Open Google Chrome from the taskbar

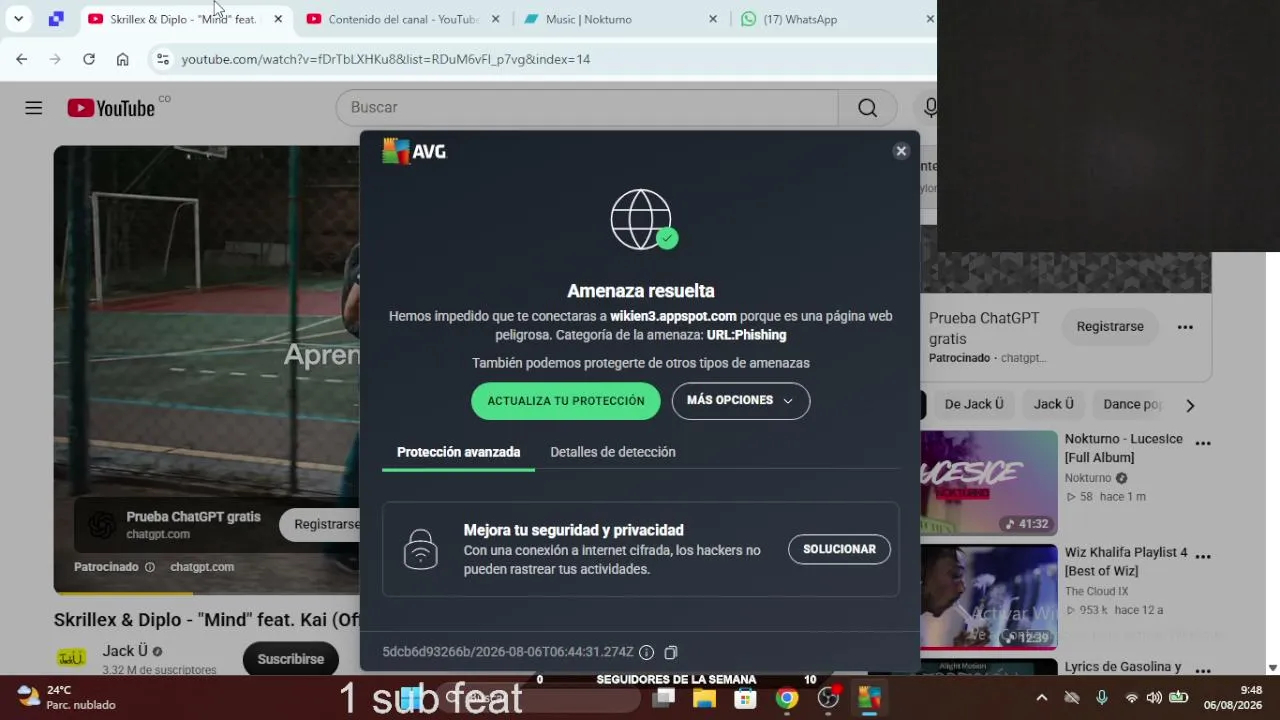point(787,698)
